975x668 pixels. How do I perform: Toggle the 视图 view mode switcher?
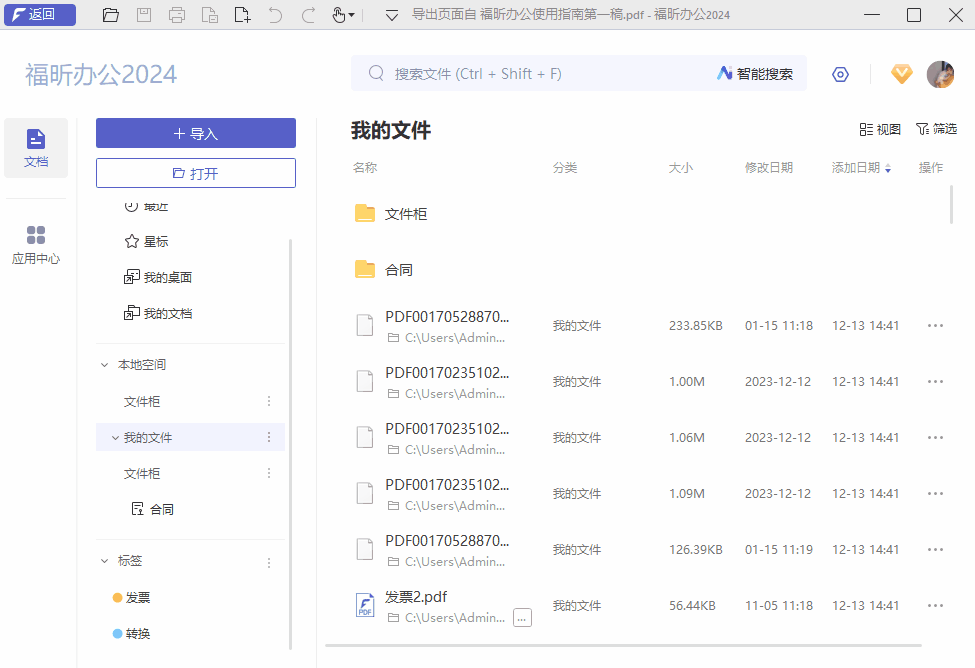(878, 128)
